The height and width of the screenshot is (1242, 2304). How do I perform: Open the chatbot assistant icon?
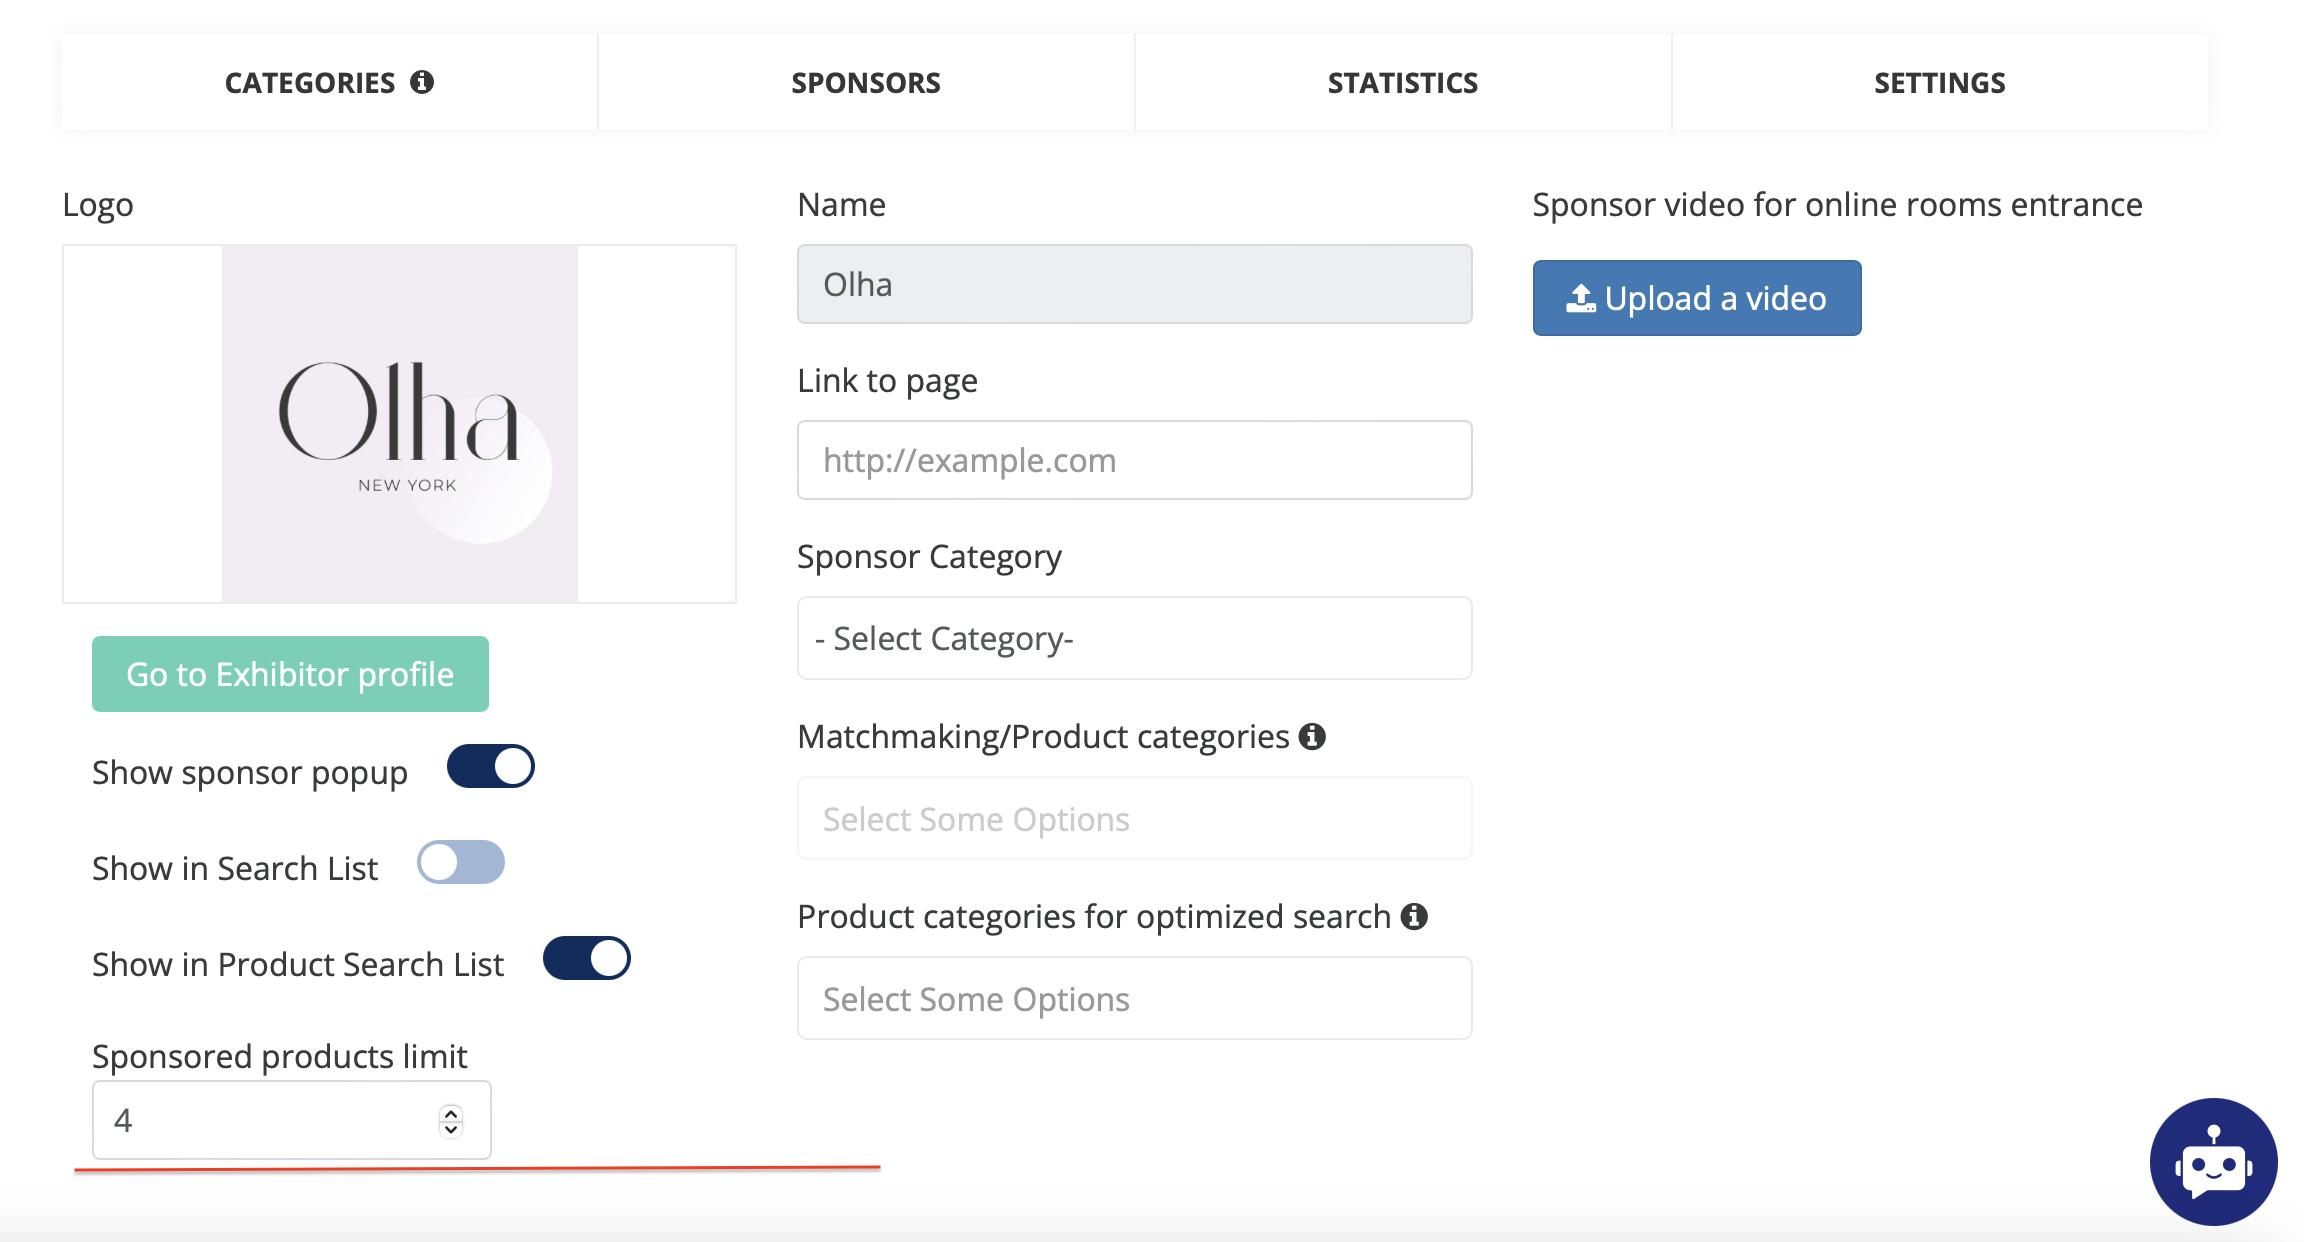pos(2213,1162)
